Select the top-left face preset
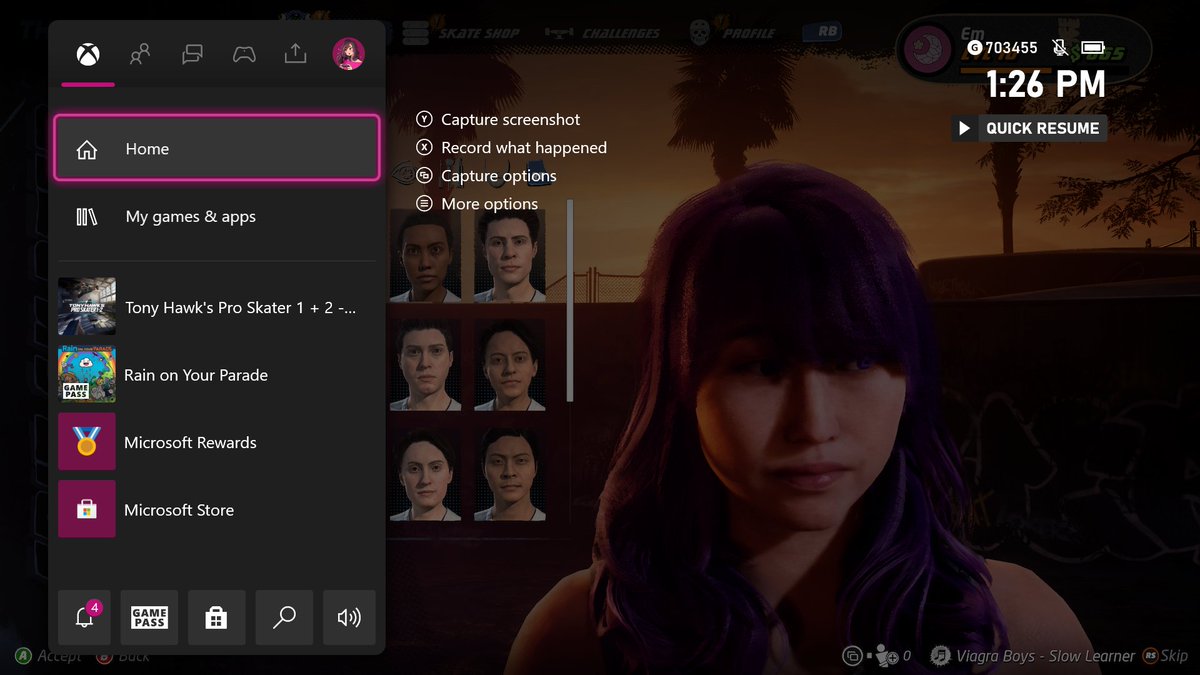Viewport: 1200px width, 675px height. [425, 256]
